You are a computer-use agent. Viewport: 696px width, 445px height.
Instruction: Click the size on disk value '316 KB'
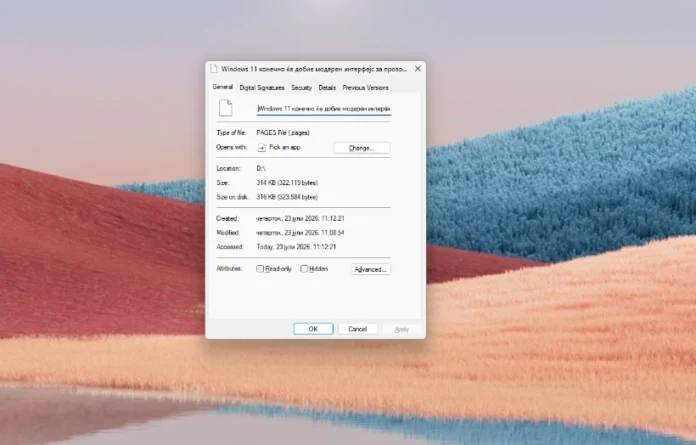pyautogui.click(x=287, y=197)
